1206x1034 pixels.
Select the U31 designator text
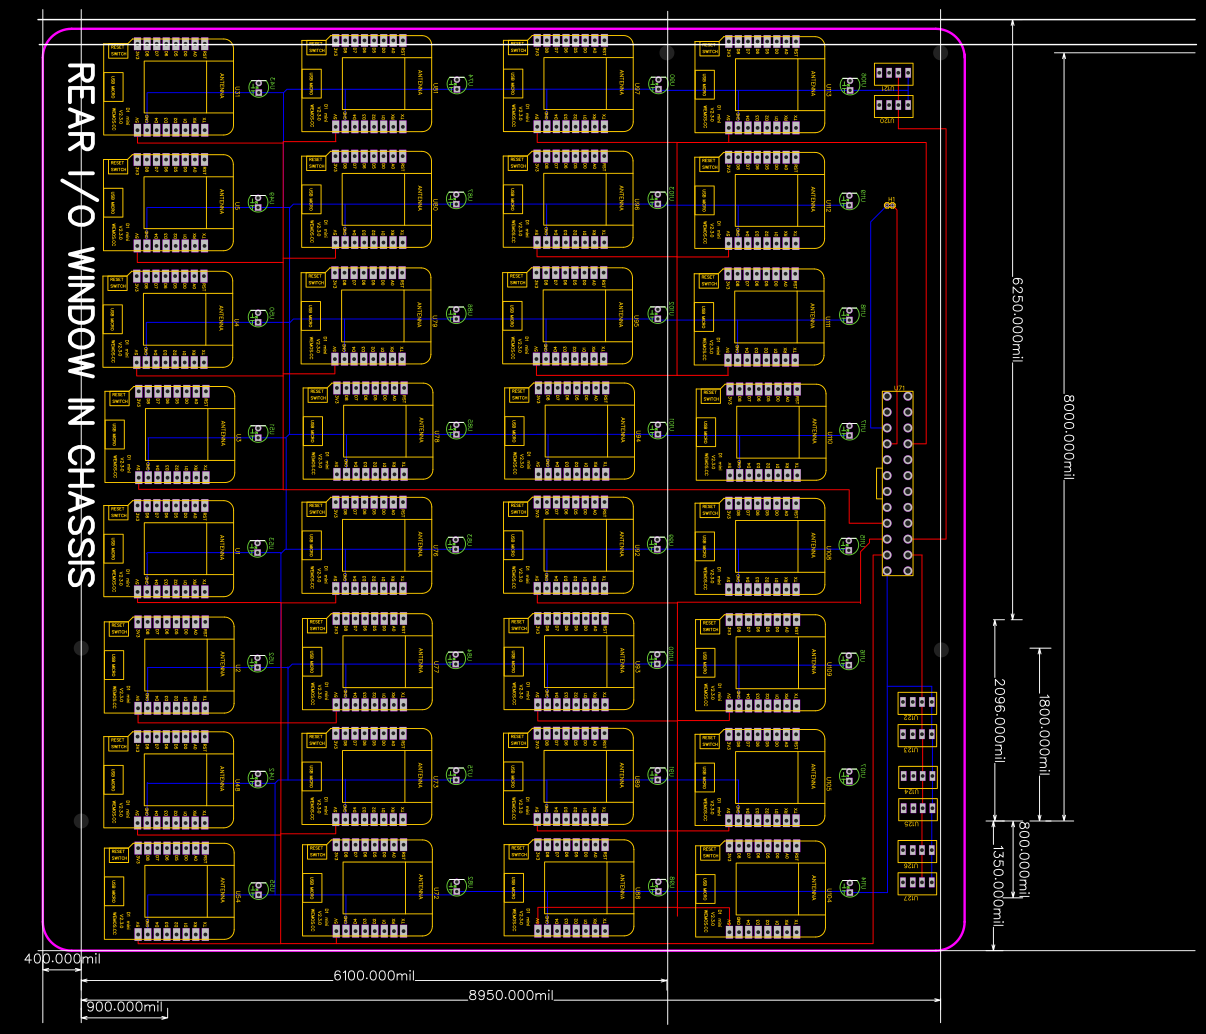(x=238, y=90)
